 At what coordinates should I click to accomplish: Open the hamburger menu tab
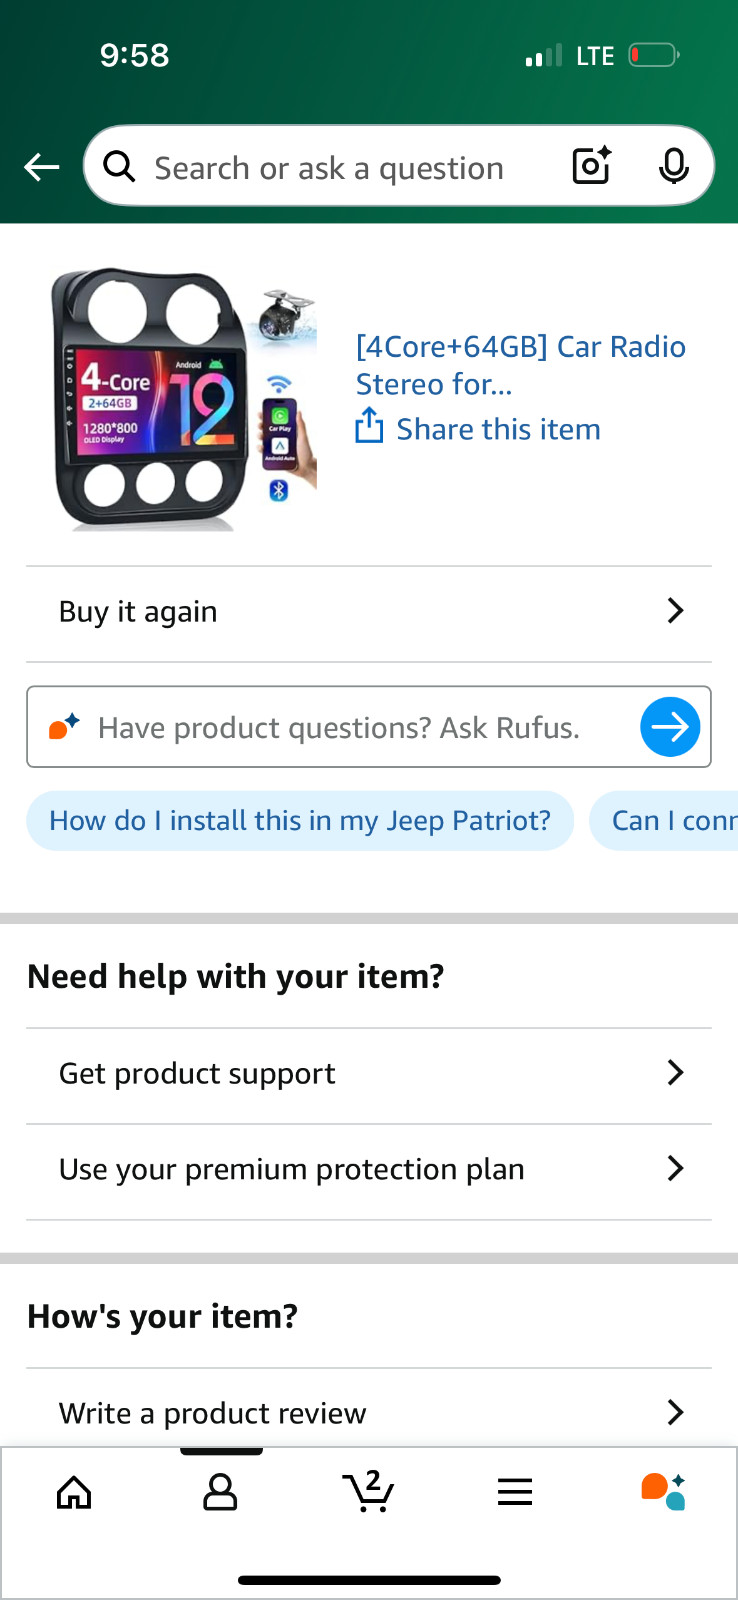(515, 1492)
